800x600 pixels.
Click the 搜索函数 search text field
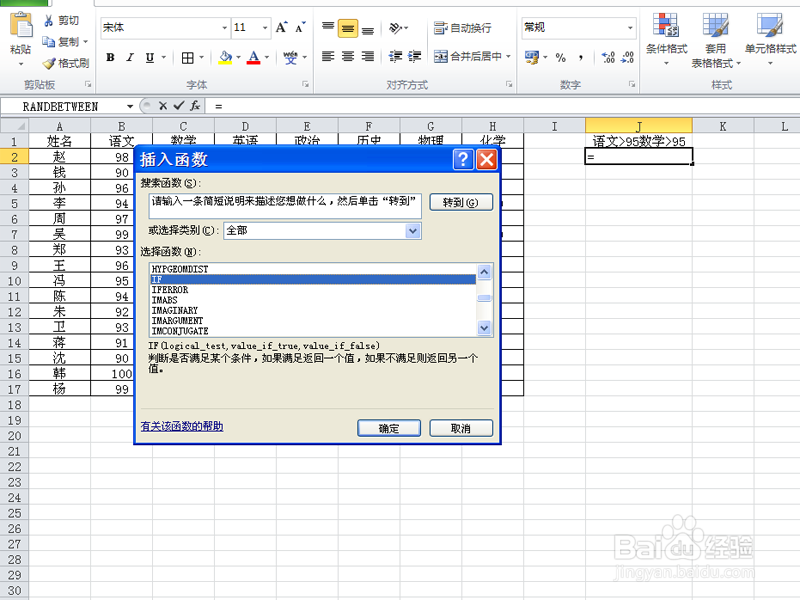[x=285, y=206]
